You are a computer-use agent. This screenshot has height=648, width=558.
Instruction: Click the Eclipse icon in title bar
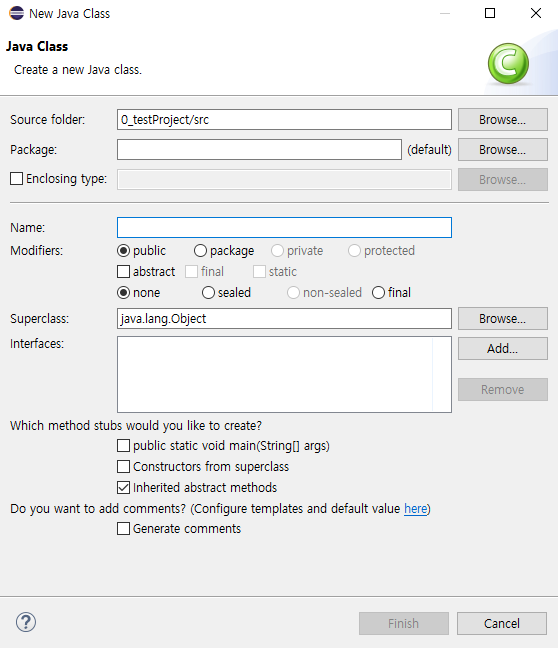pyautogui.click(x=17, y=13)
